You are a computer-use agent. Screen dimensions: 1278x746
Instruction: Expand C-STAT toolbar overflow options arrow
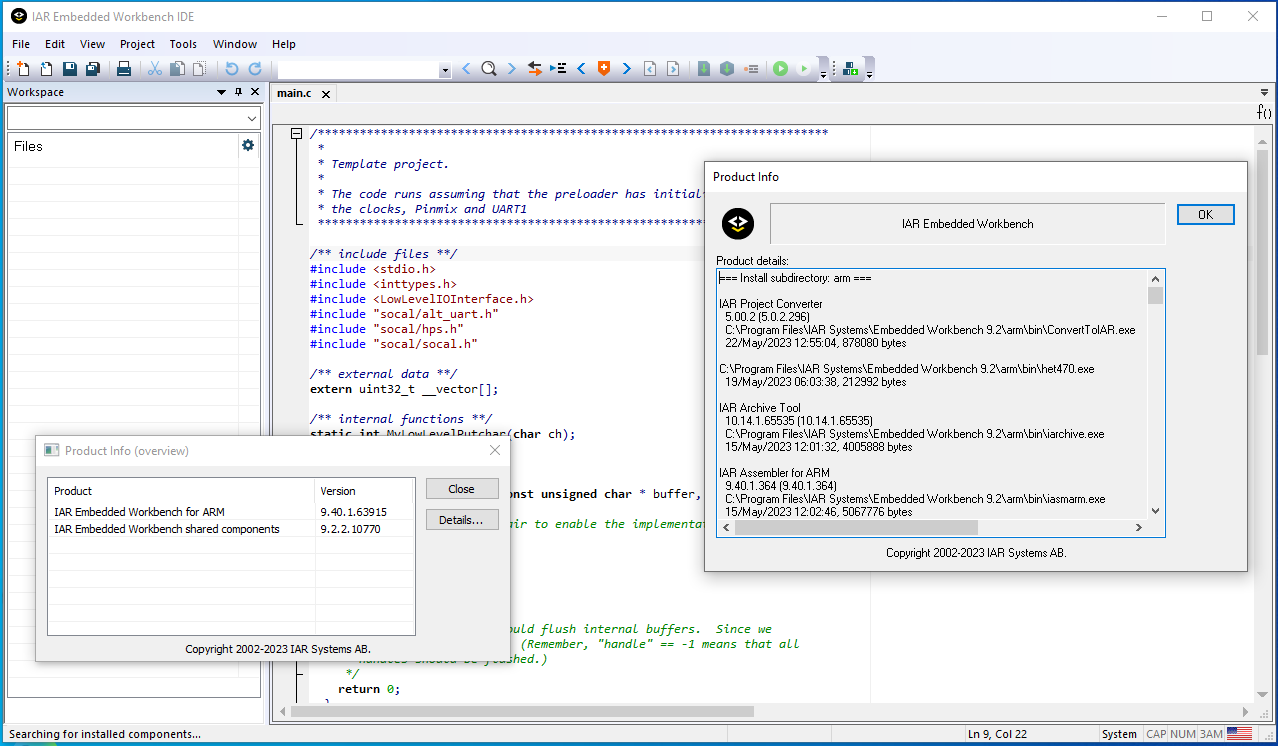pyautogui.click(x=869, y=73)
